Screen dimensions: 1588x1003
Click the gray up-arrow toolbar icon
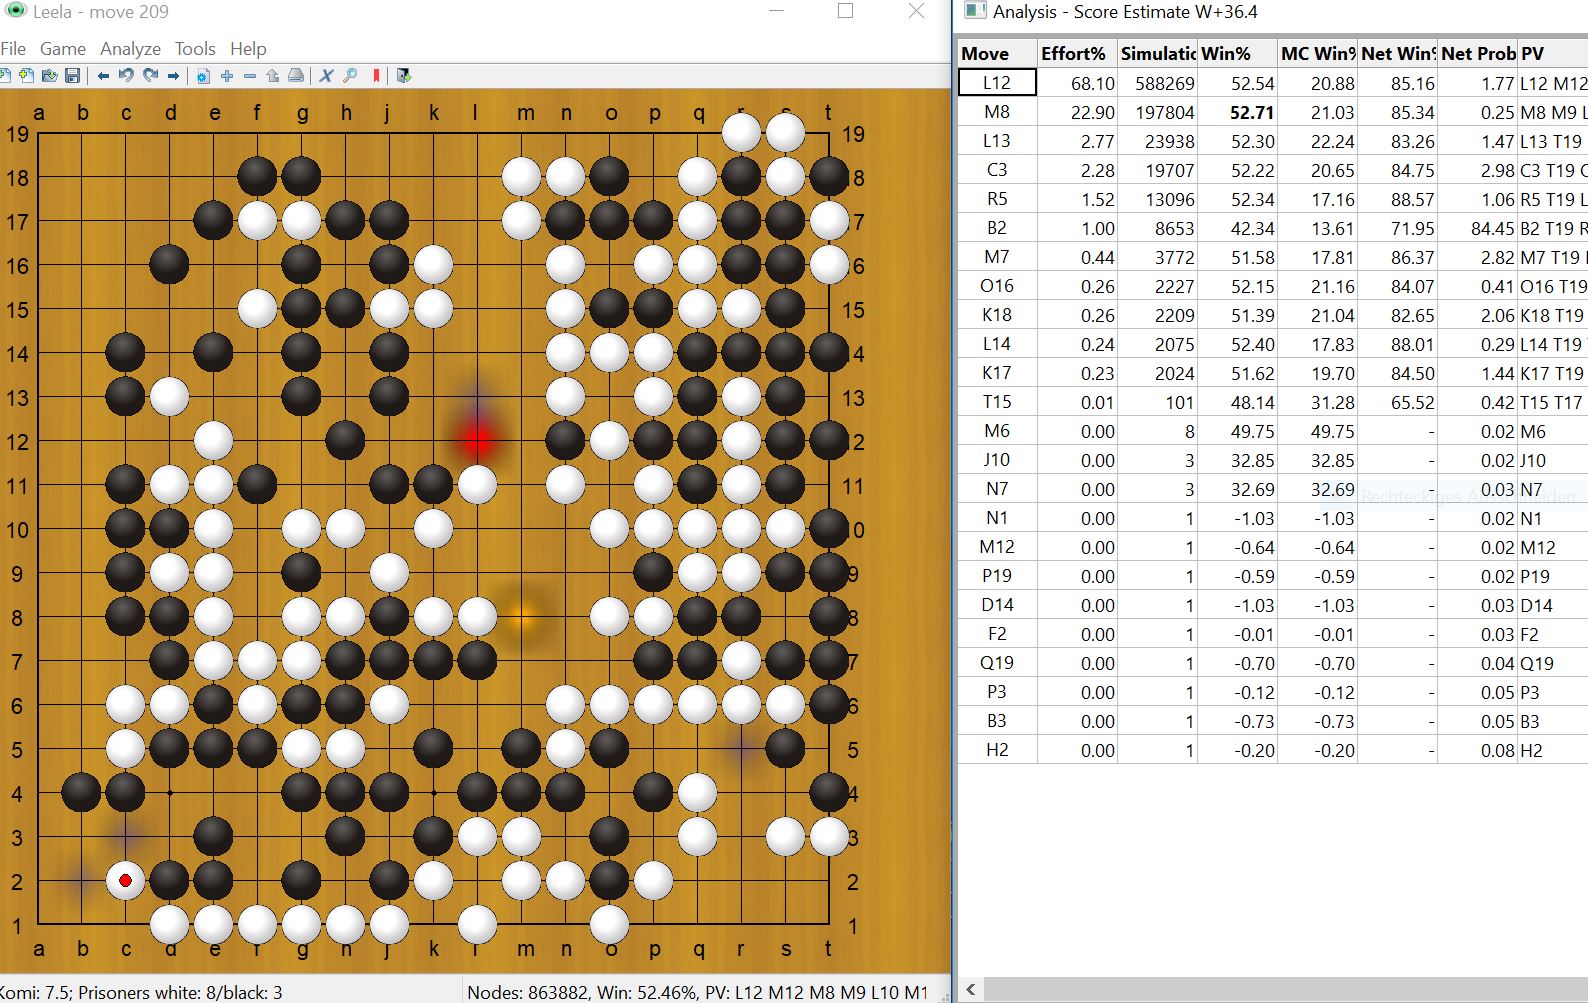[x=272, y=76]
